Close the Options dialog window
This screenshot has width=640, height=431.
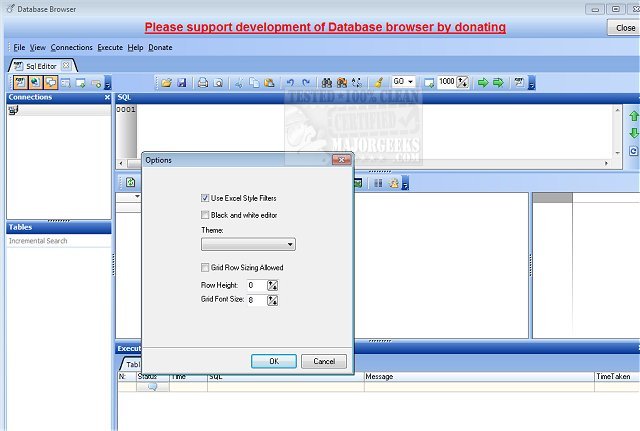(x=342, y=160)
